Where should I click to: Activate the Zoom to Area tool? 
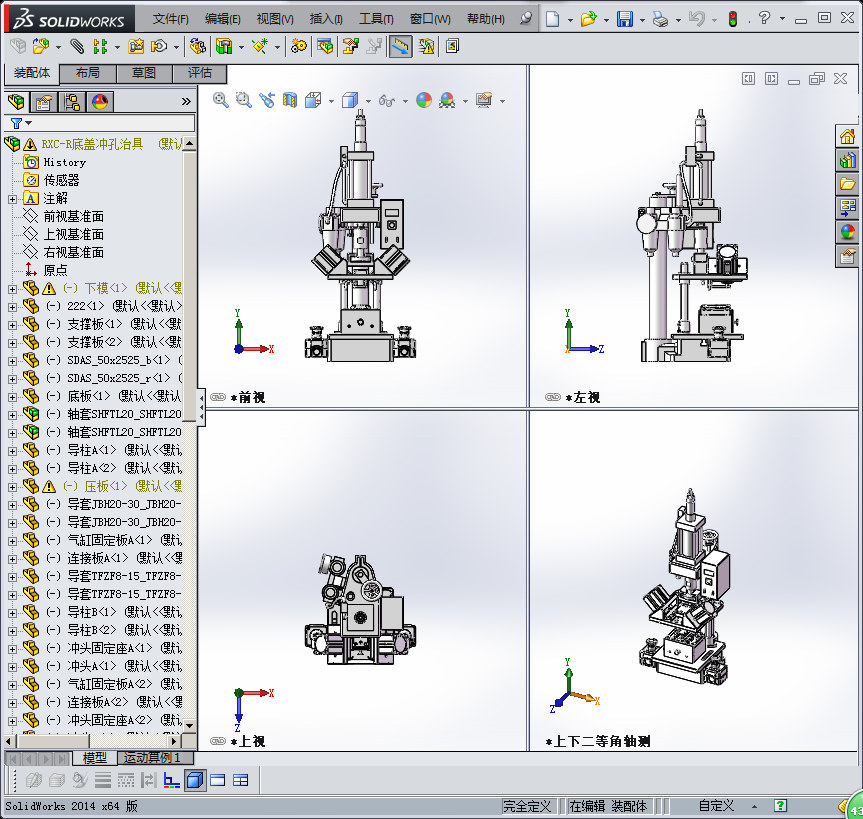coord(243,100)
